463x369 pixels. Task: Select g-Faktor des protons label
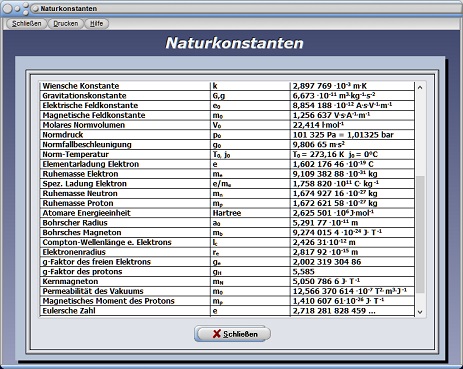pyautogui.click(x=82, y=272)
